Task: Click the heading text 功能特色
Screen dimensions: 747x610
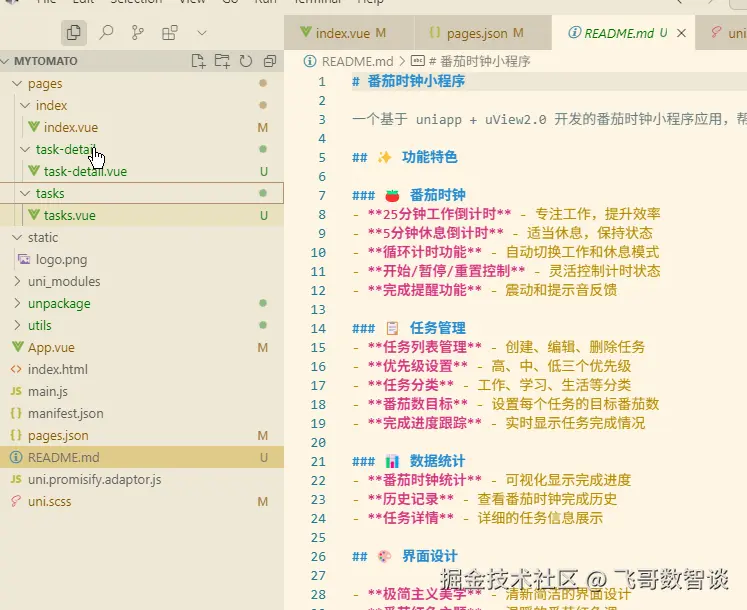Action: pos(429,157)
